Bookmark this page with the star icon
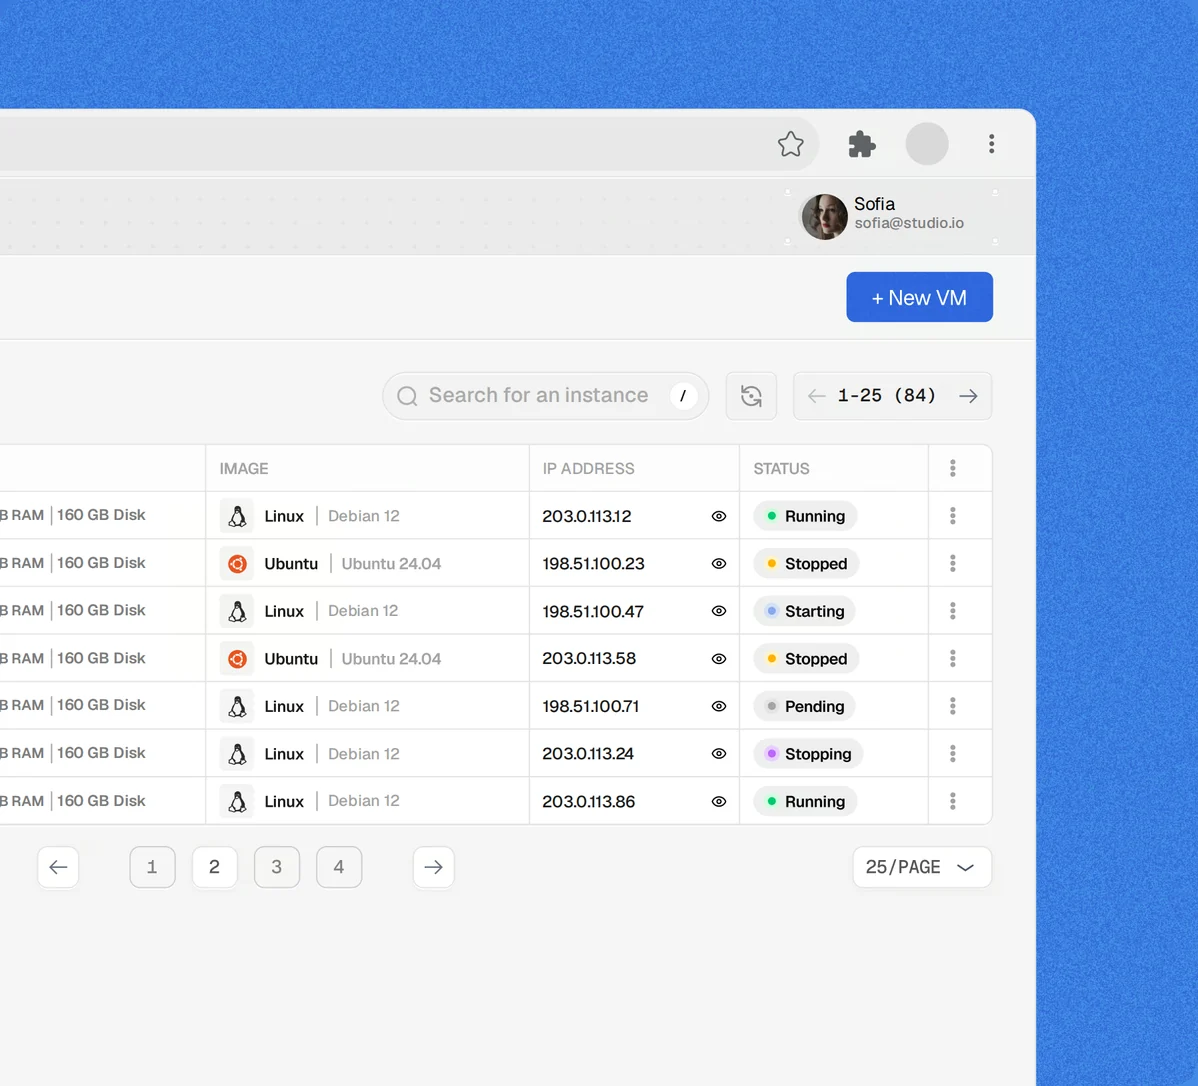1198x1086 pixels. tap(791, 144)
